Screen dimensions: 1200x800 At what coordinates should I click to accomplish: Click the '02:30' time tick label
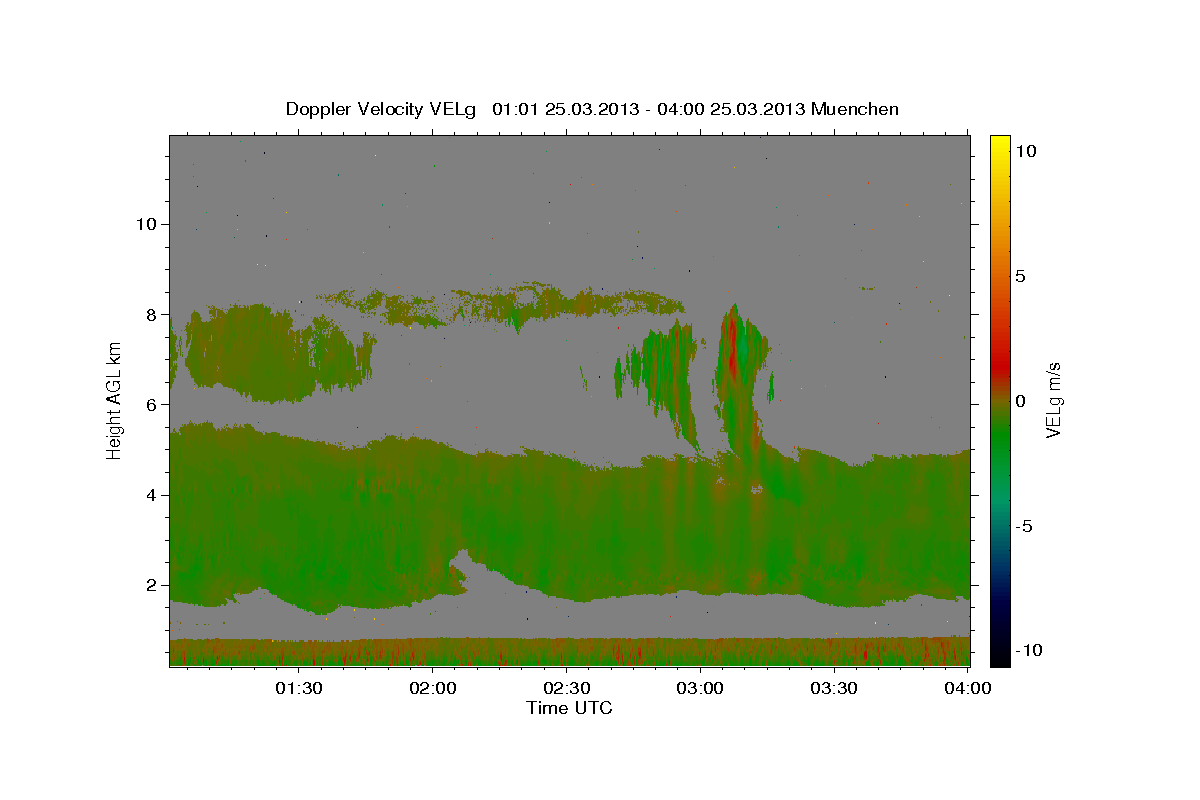click(566, 688)
